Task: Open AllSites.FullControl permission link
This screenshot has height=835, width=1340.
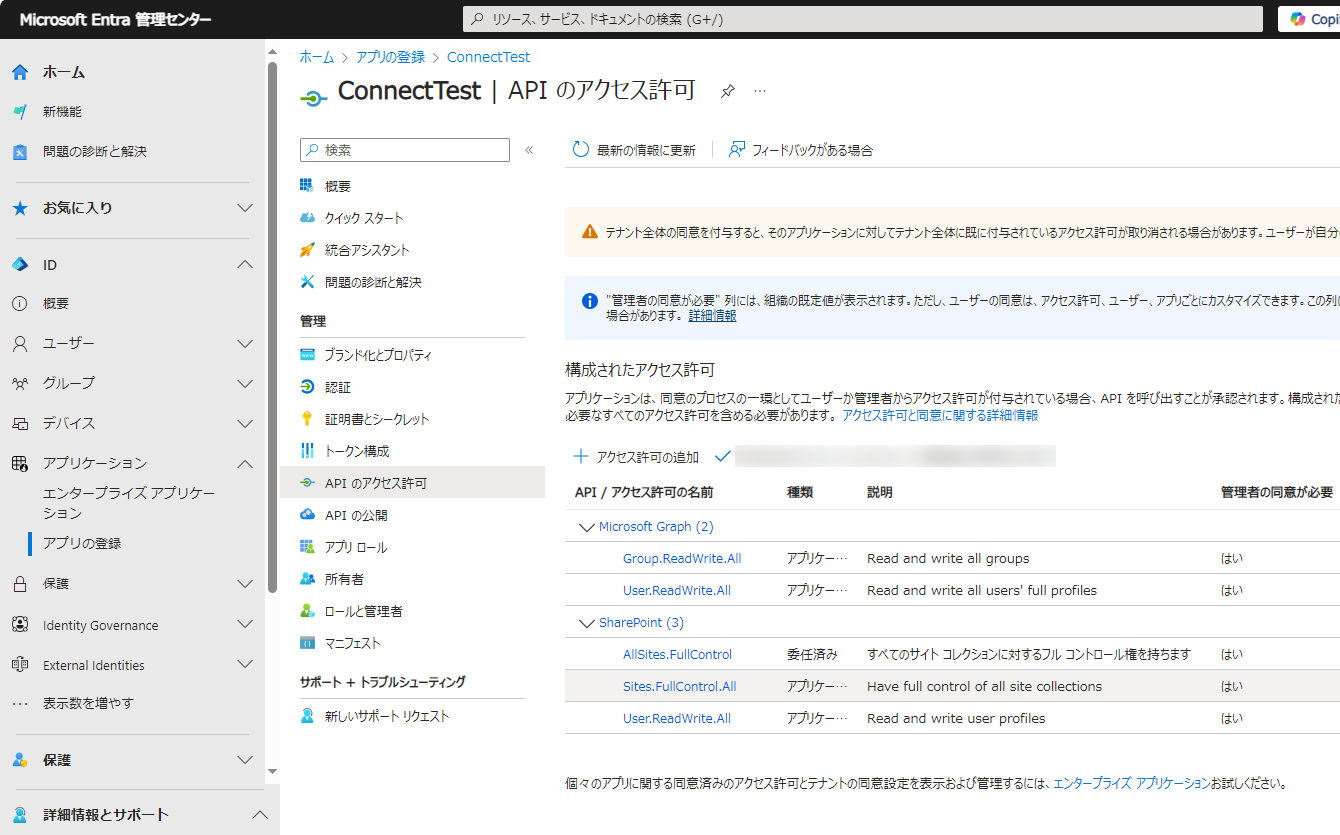Action: pos(677,654)
